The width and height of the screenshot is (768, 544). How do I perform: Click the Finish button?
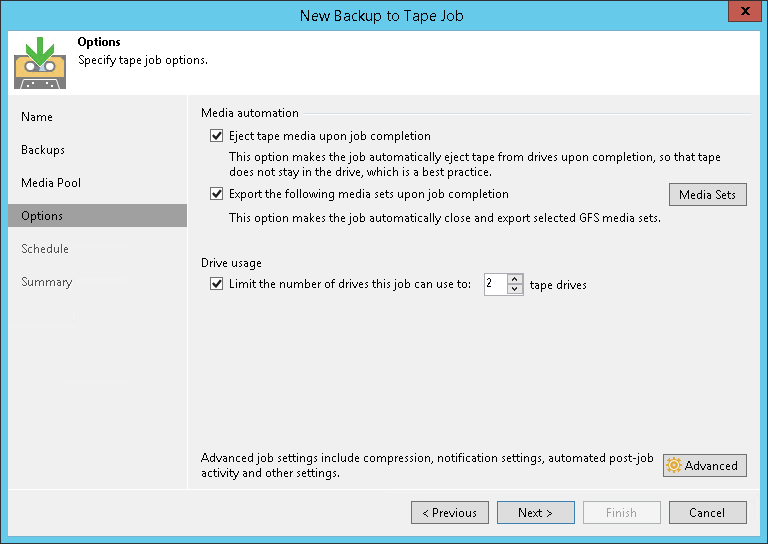[x=621, y=513]
